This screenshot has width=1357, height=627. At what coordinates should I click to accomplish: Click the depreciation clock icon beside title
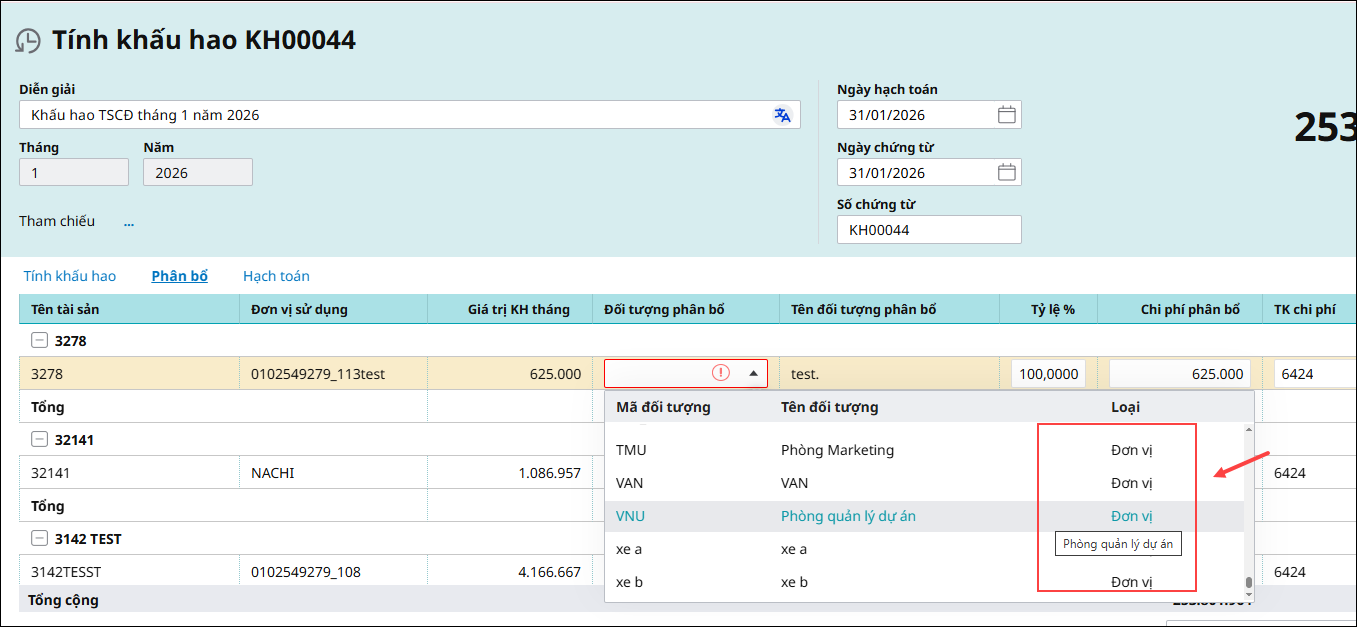tap(28, 41)
